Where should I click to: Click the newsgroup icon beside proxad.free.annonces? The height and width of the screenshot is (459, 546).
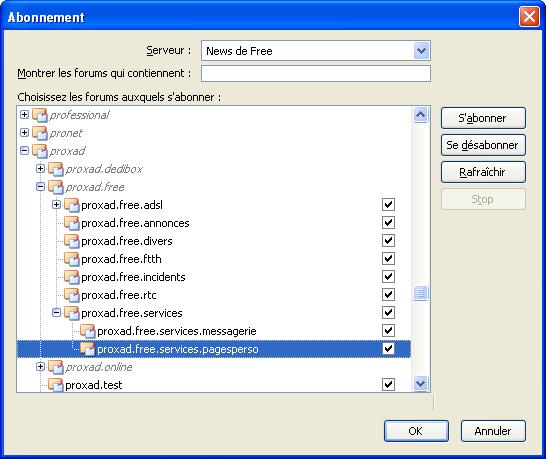tap(72, 223)
